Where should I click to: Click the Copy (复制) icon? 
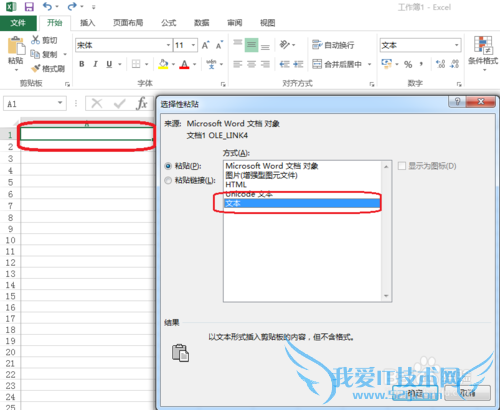click(x=35, y=54)
